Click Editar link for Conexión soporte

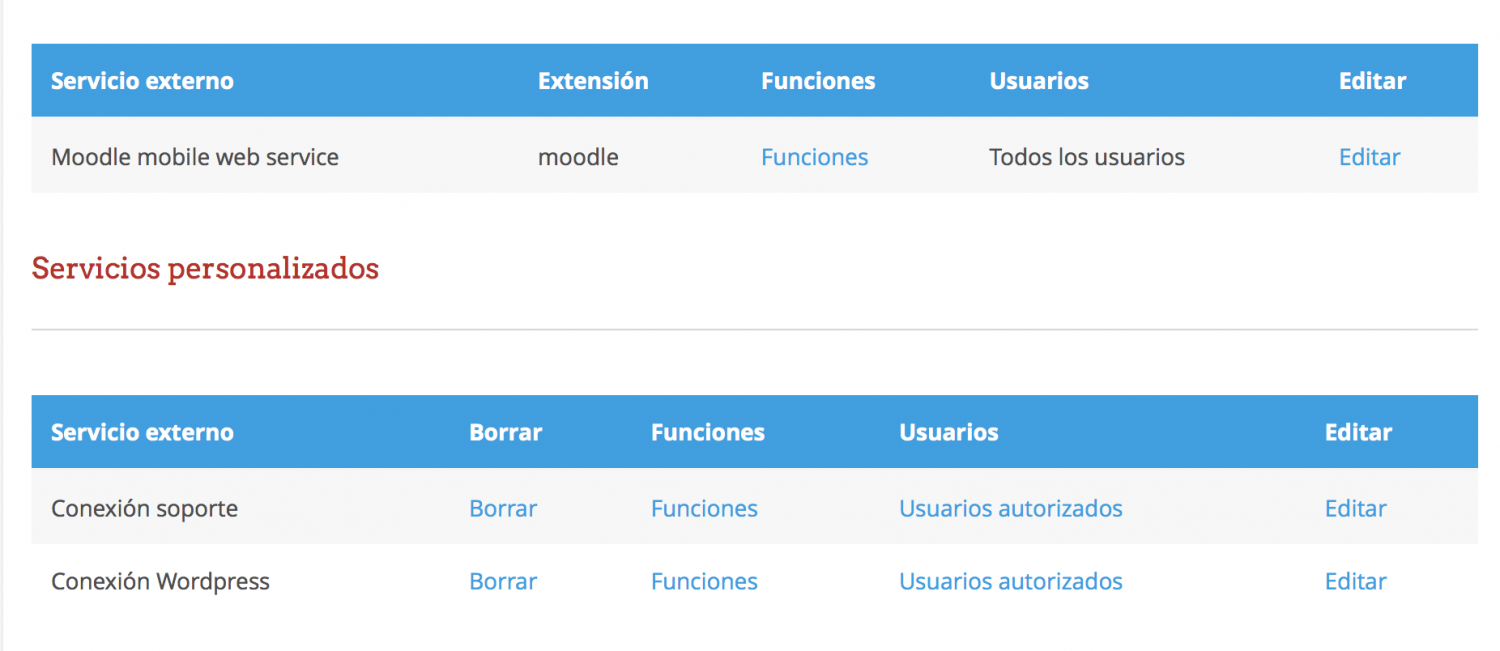1355,508
